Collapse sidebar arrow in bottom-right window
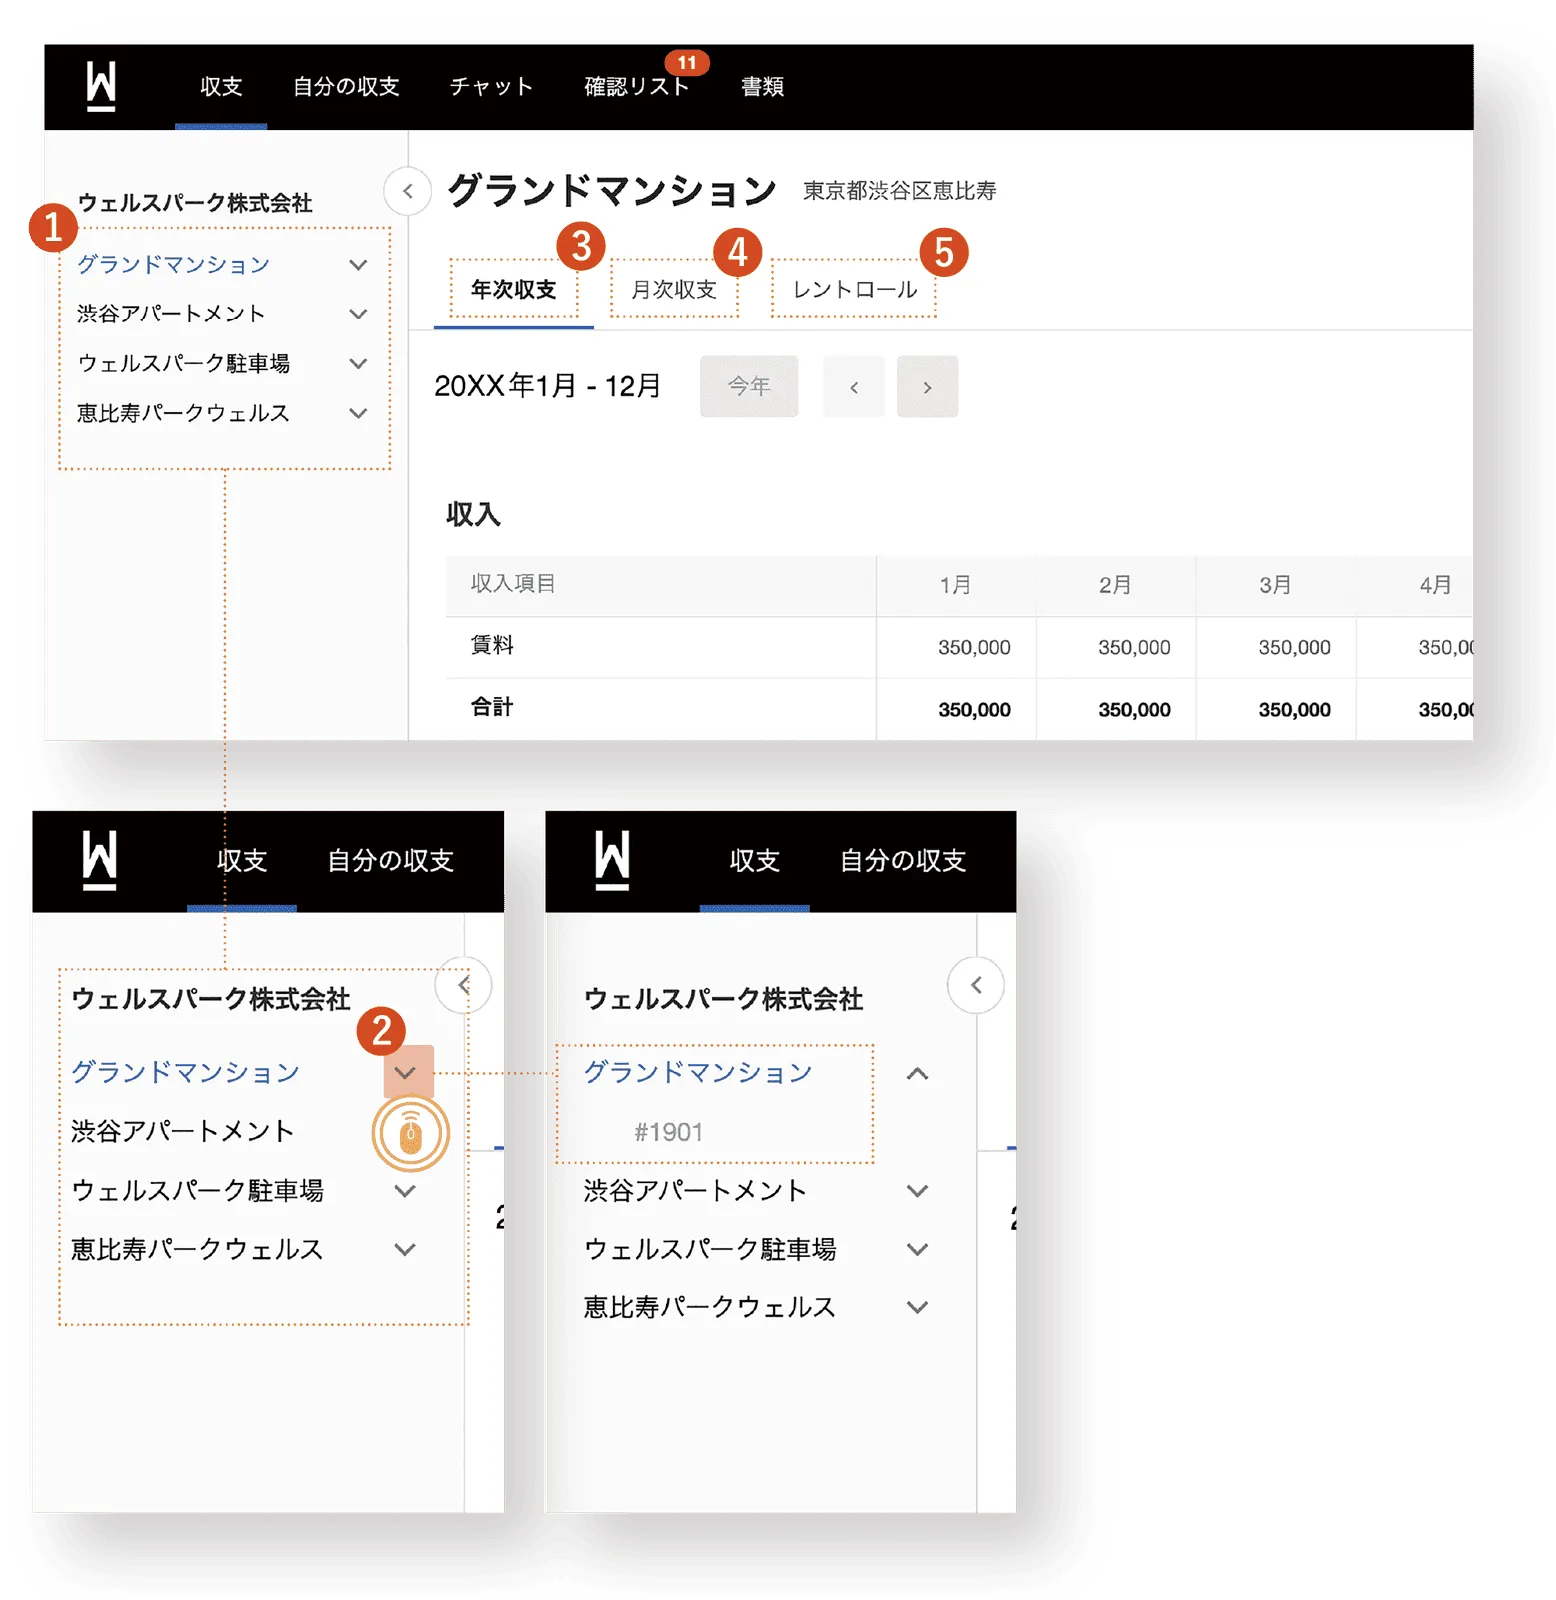This screenshot has width=1556, height=1600. point(976,985)
